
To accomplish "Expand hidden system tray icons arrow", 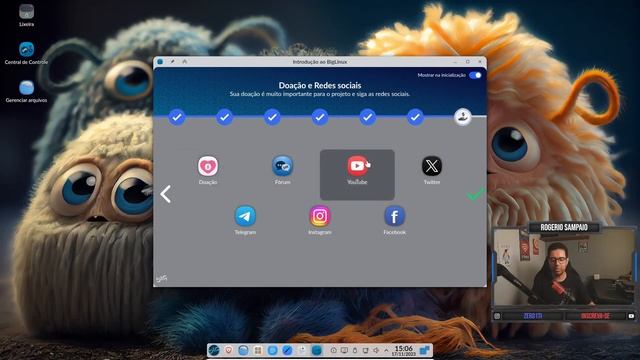I will tap(386, 350).
